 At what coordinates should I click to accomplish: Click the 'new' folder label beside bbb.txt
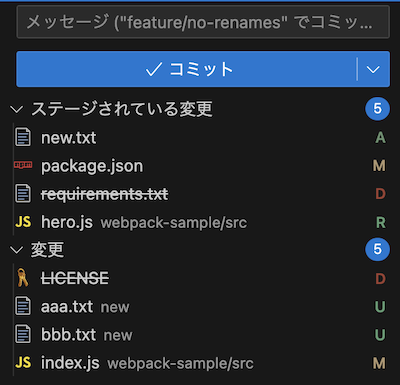click(x=118, y=336)
